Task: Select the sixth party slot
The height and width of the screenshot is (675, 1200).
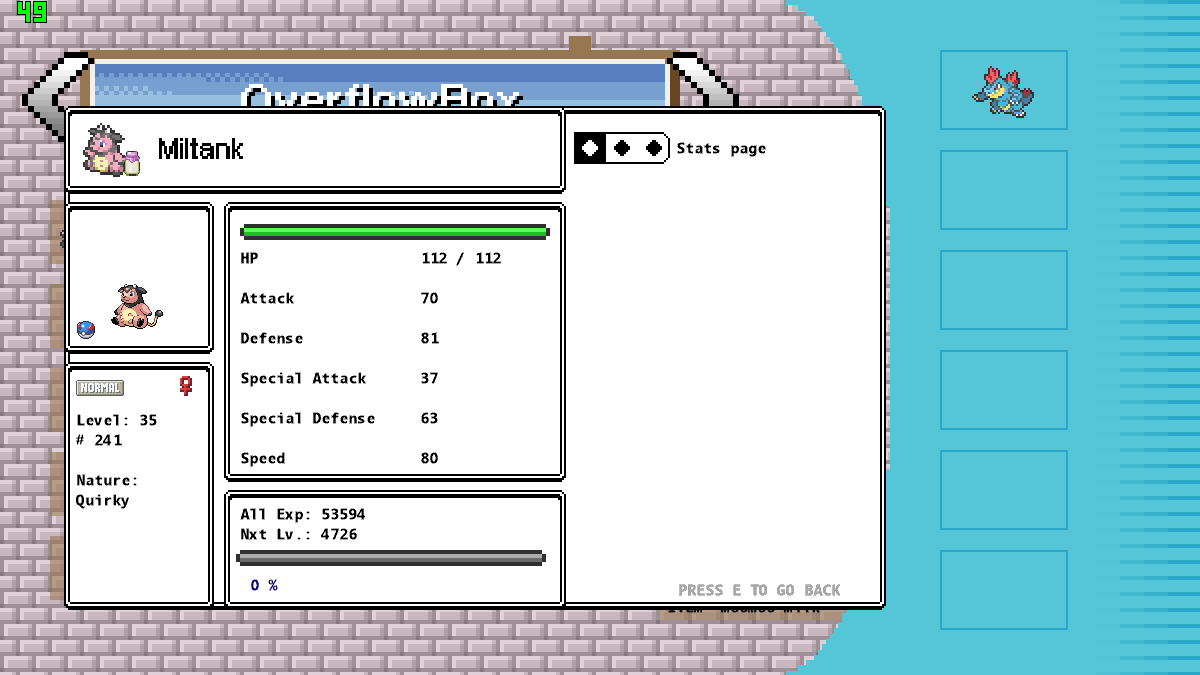Action: [x=1004, y=590]
